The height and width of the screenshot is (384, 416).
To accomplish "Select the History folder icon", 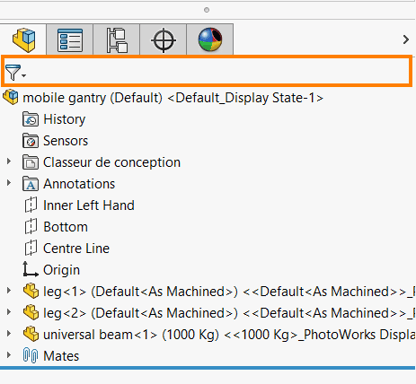I will [x=31, y=119].
